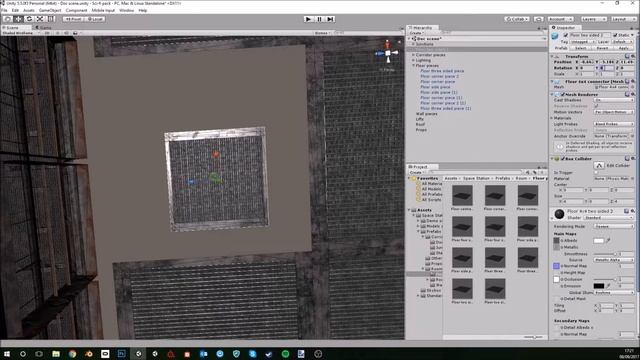Click the Position X input field
Screen dimensions: 640x360
point(587,62)
